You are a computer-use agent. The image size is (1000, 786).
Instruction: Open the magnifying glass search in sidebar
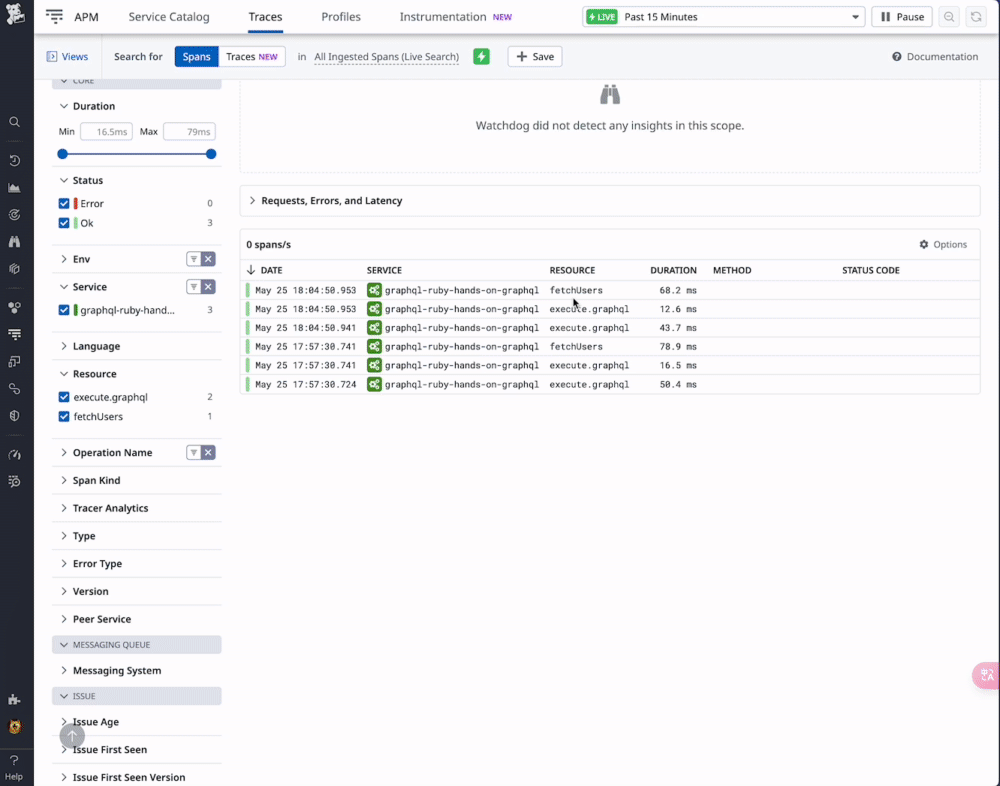pyautogui.click(x=14, y=122)
